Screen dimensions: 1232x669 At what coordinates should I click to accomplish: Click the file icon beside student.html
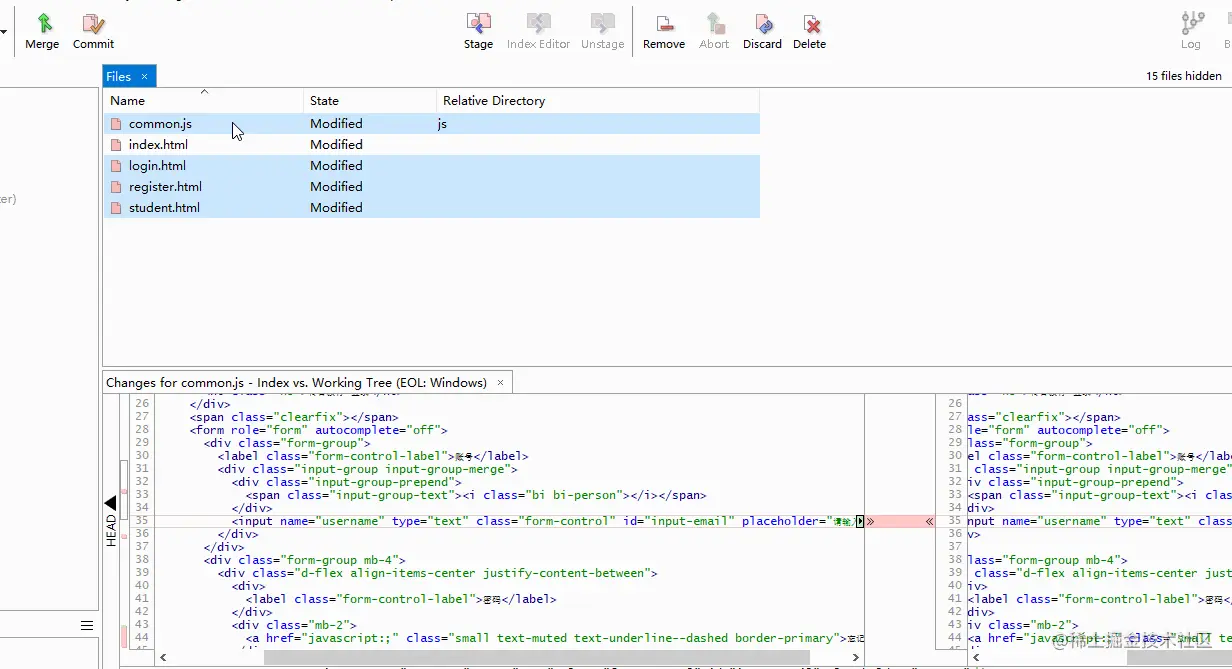coord(116,208)
